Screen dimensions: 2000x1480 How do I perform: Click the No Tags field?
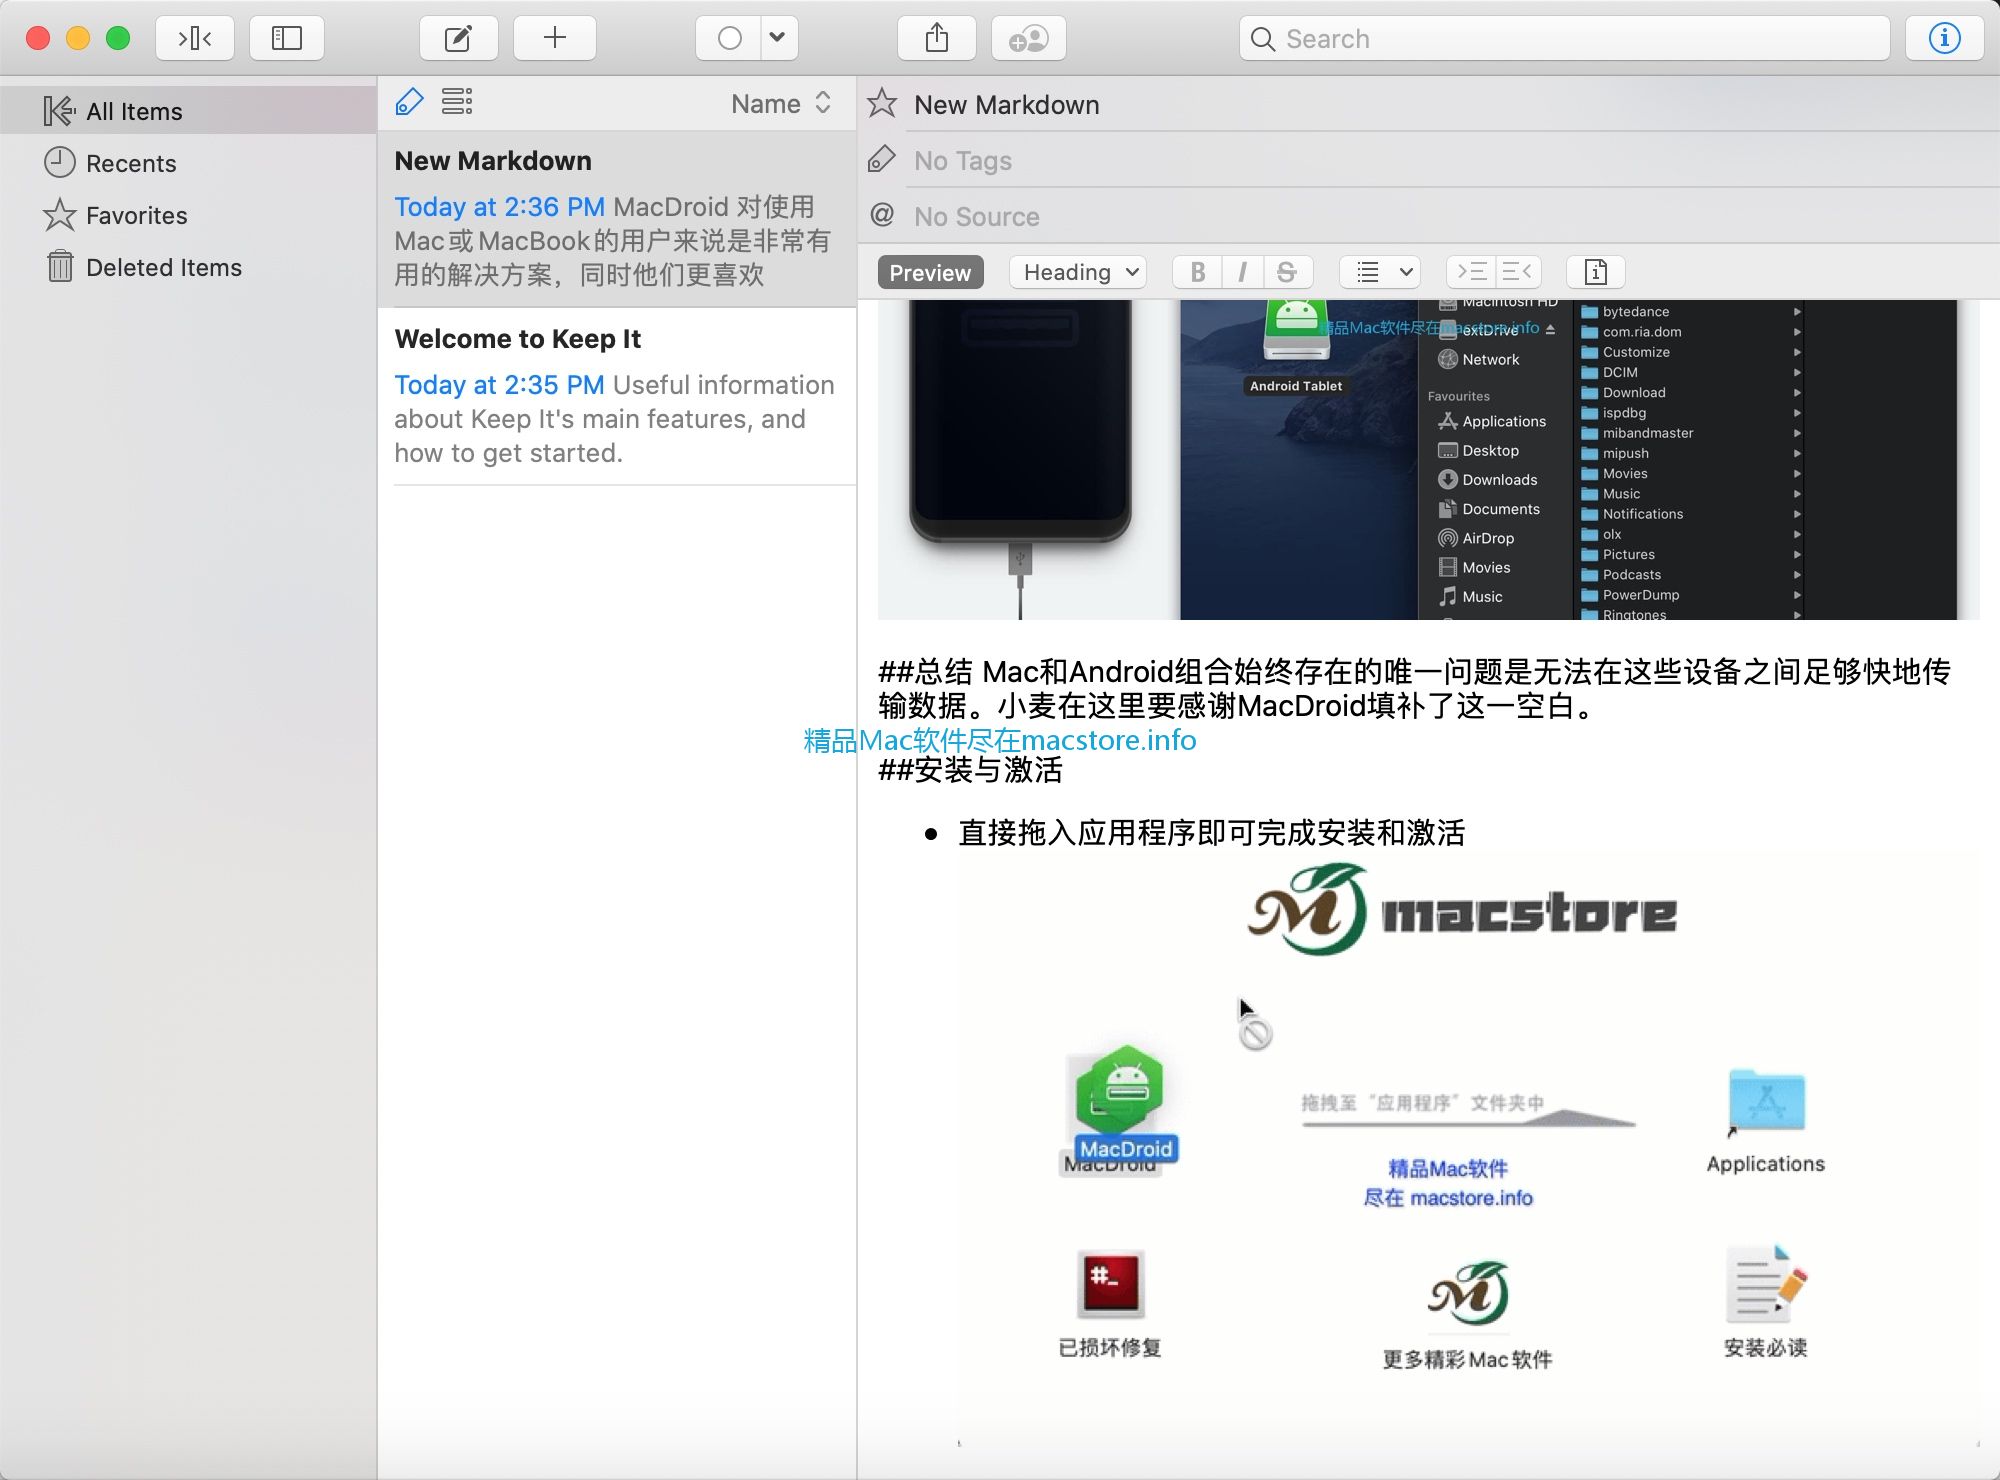click(1450, 160)
